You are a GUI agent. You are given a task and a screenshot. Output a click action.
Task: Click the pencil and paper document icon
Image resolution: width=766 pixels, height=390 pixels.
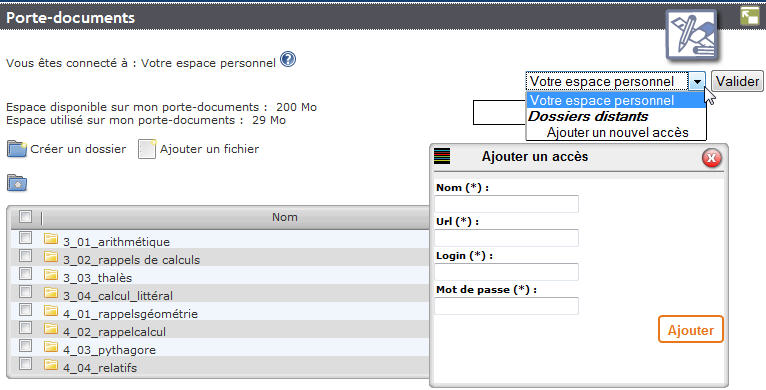point(691,36)
